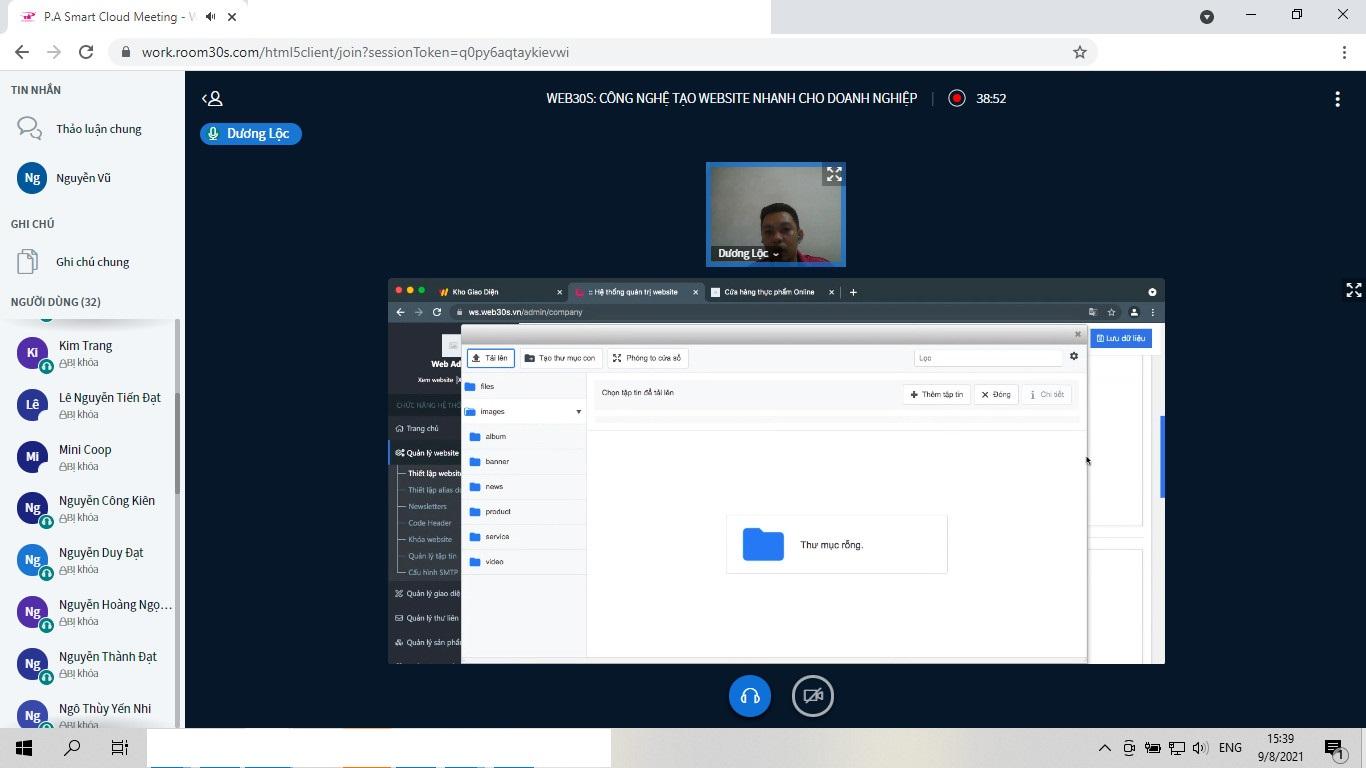Switch to Cửa hàng thực phẩm Online tab
Image resolution: width=1366 pixels, height=768 pixels.
[x=770, y=292]
